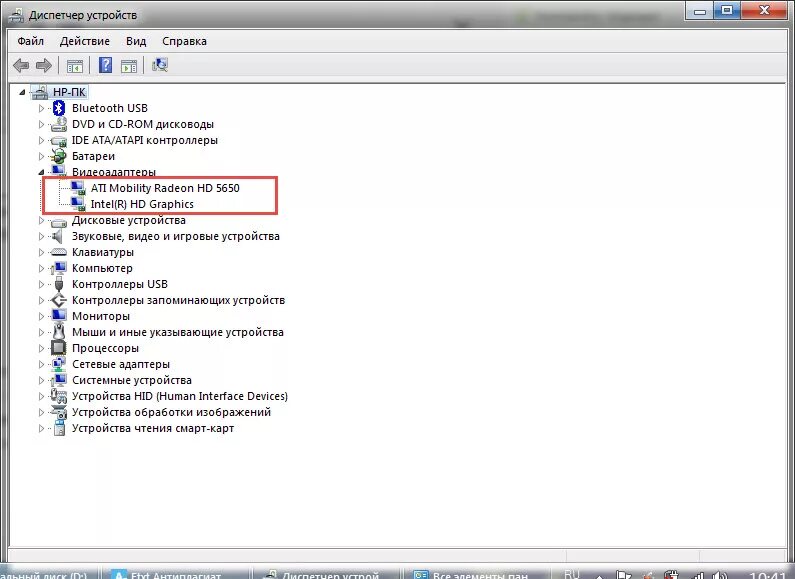Select the Батареи label
795x579 pixels.
click(x=93, y=156)
